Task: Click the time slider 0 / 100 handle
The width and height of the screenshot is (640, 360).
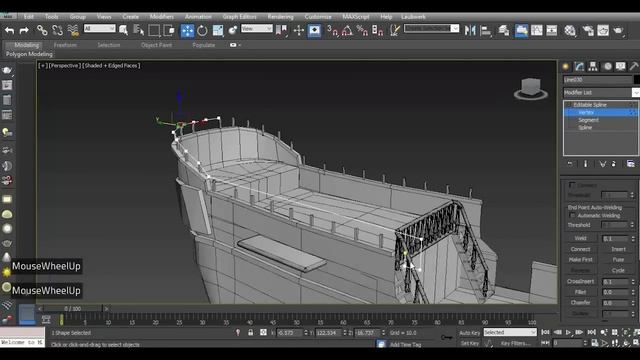Action: 73,309
